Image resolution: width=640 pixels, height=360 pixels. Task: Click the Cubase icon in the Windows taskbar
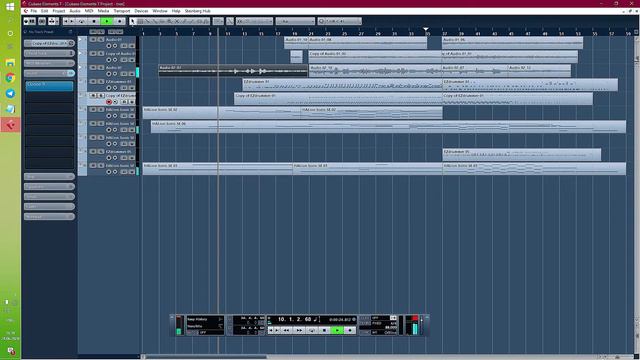click(x=10, y=124)
